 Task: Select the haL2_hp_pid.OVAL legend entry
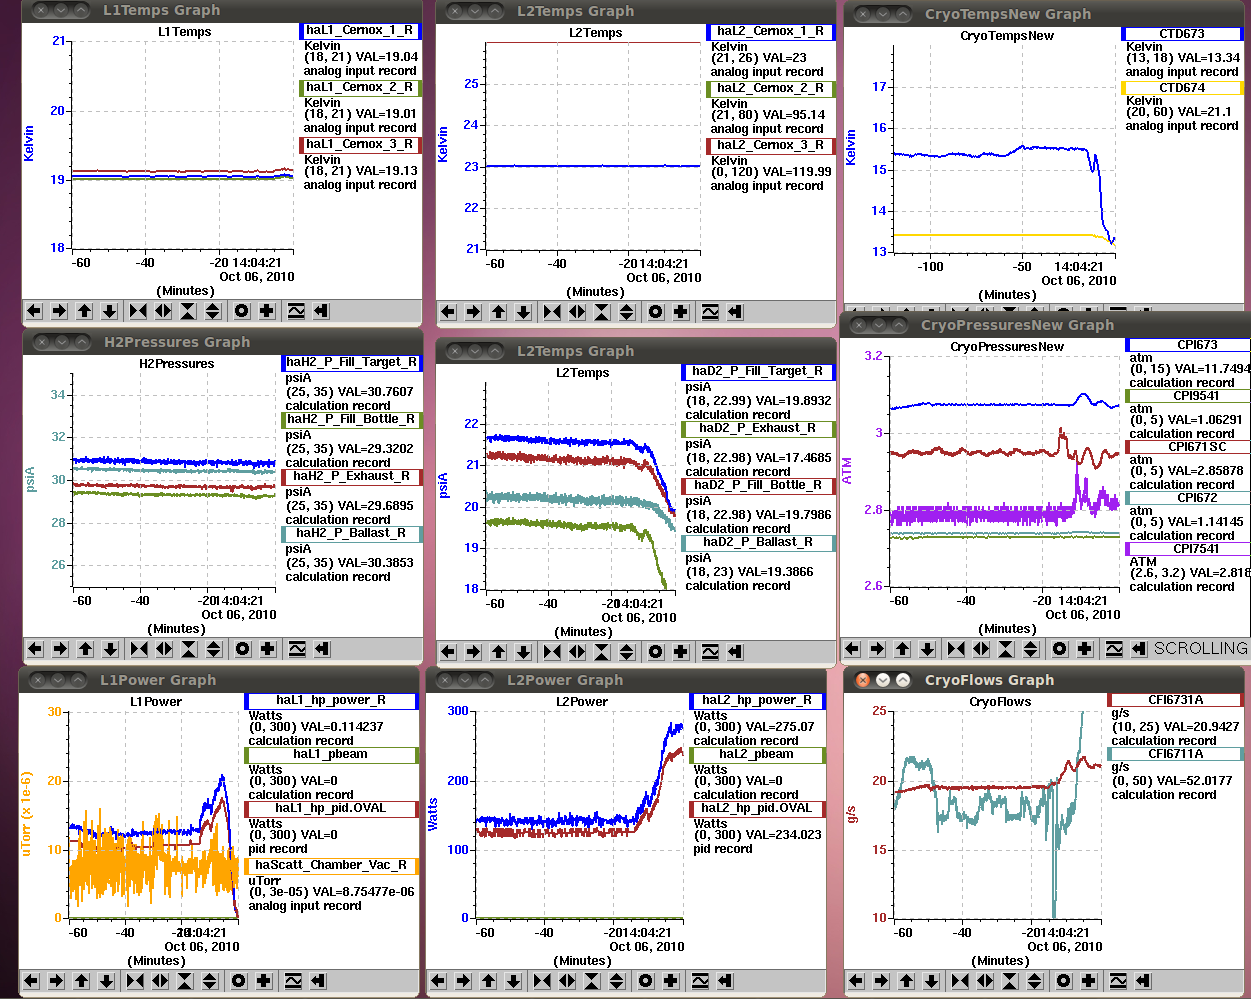758,809
